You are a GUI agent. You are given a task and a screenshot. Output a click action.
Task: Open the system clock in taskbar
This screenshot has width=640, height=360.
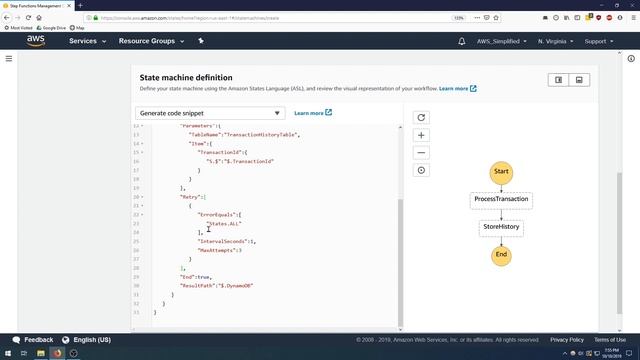[x=611, y=353]
